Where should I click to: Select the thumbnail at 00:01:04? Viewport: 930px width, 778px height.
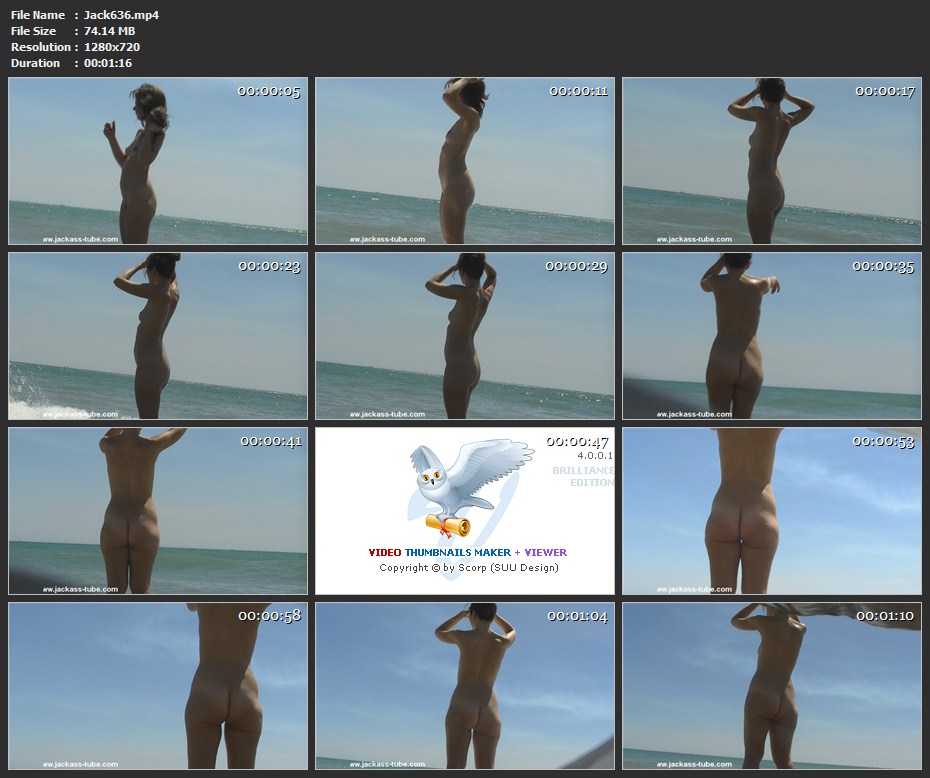(465, 686)
